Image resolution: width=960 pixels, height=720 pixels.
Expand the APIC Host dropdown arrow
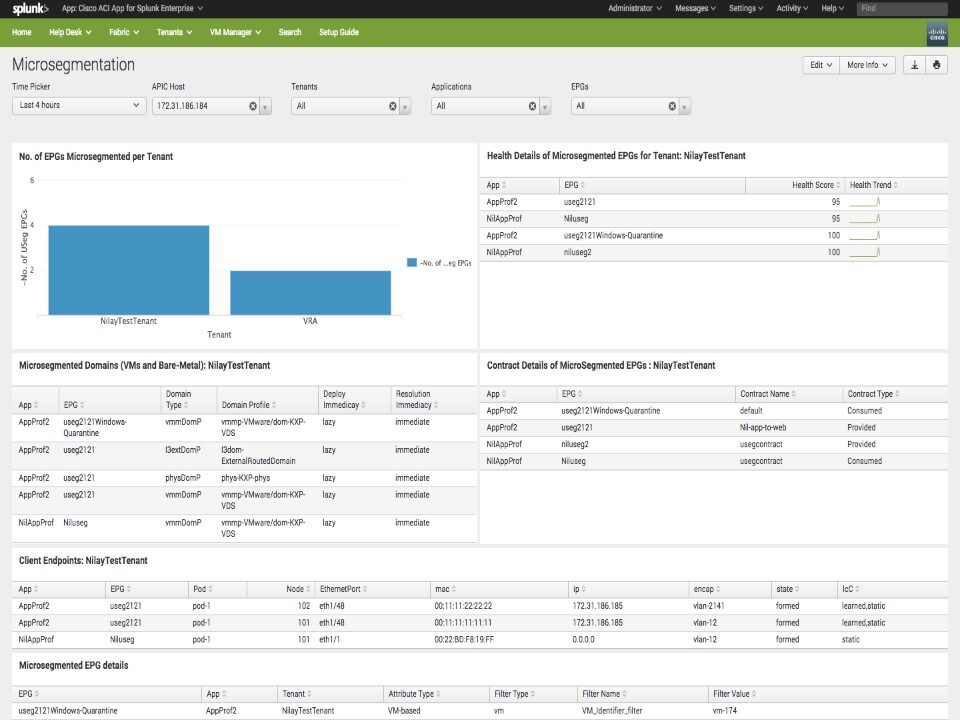(x=265, y=107)
